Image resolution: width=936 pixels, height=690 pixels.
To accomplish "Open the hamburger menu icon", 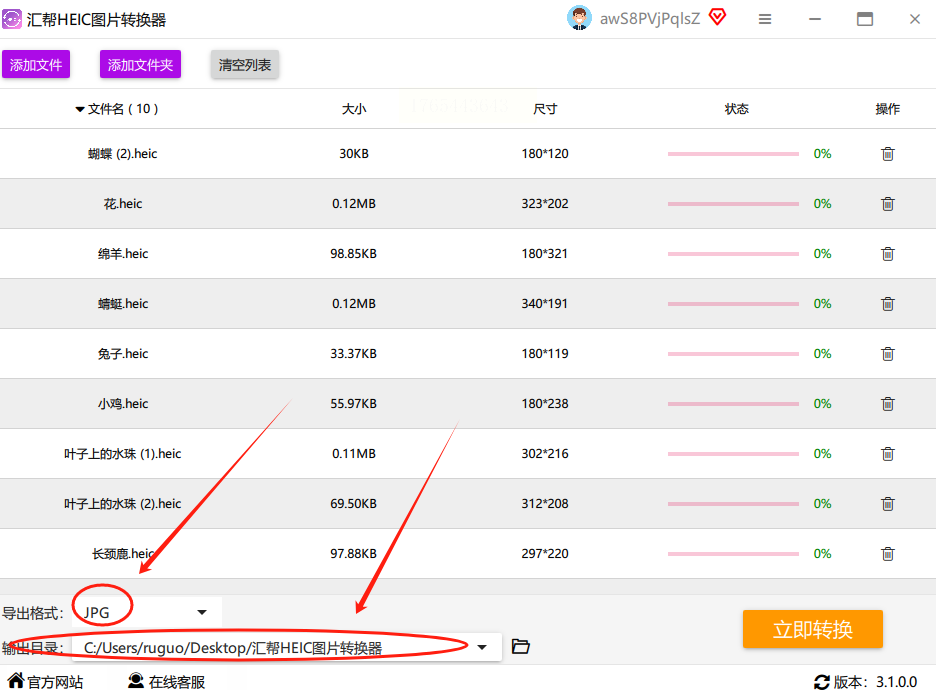I will click(x=765, y=19).
